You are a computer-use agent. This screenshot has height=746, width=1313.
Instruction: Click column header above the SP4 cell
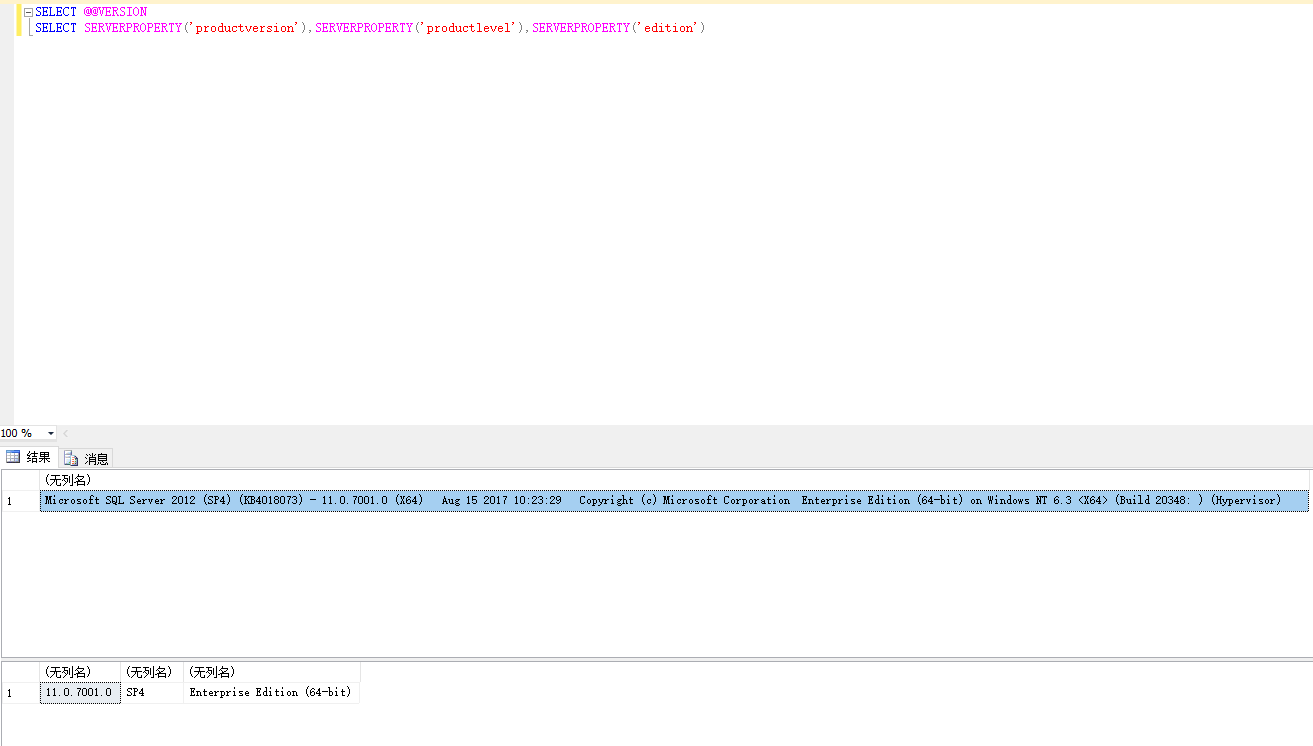[151, 672]
